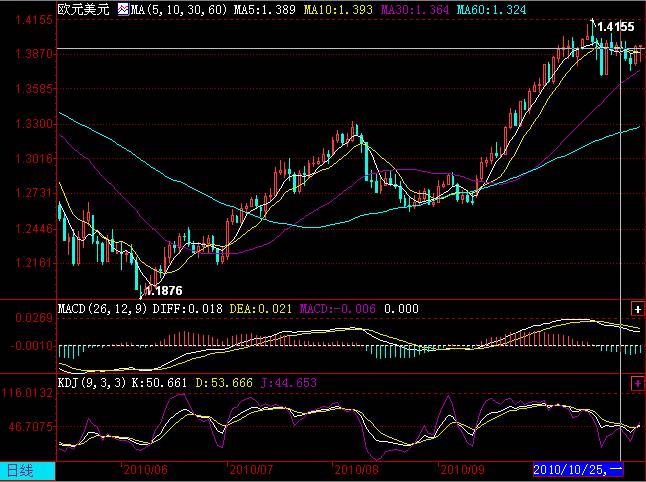Click the 1.3870 price axis label
The height and width of the screenshot is (482, 646).
34,54
